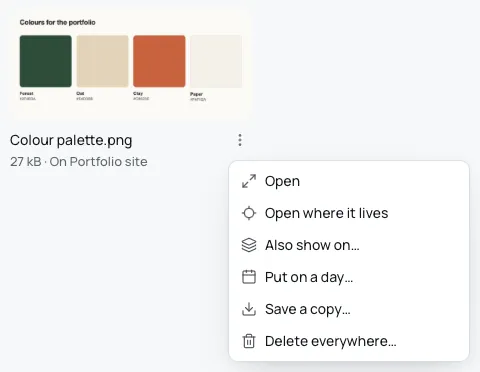This screenshot has height=372, width=480.
Task: Click the crosshair locate icon in menu
Action: click(x=249, y=213)
